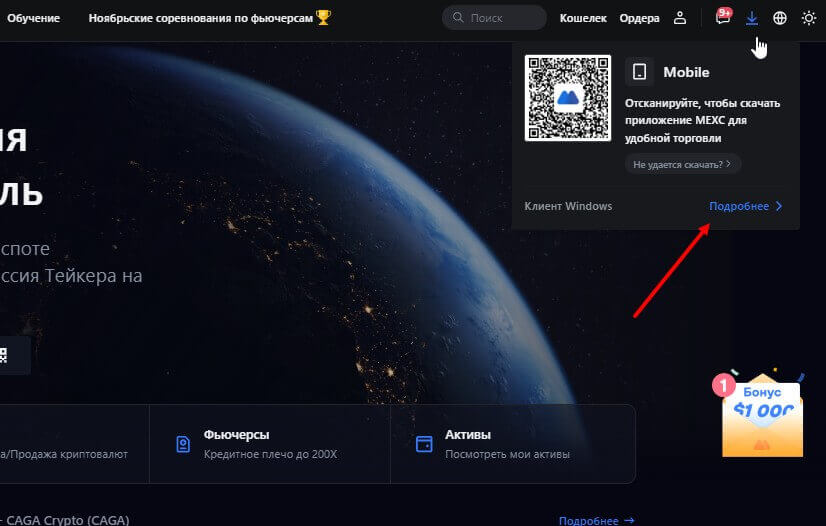The height and width of the screenshot is (526, 826).
Task: Open Ноябрьские соревнования по фьючерсам
Action: [200, 18]
